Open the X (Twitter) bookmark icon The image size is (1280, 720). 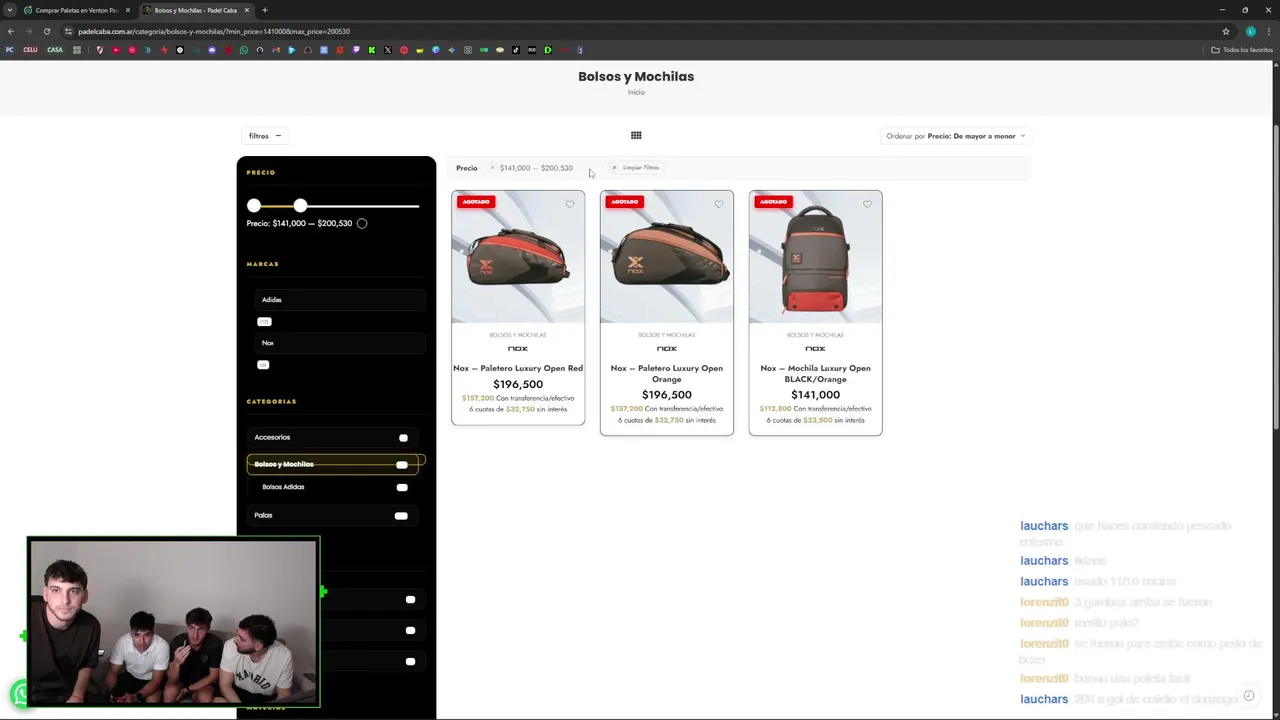click(388, 50)
